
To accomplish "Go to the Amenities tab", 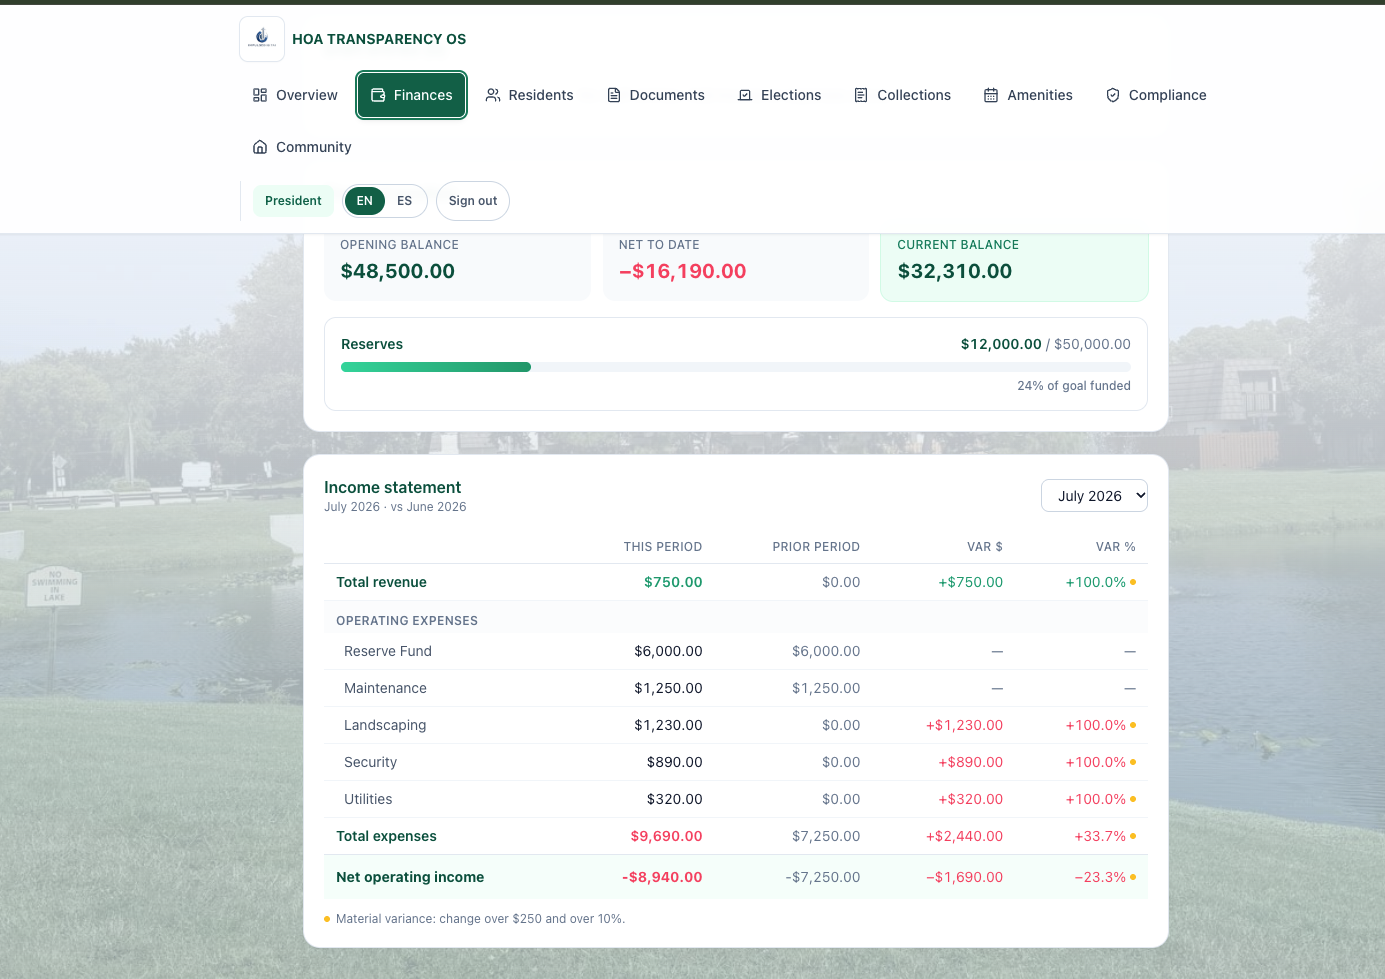I will coord(1028,95).
